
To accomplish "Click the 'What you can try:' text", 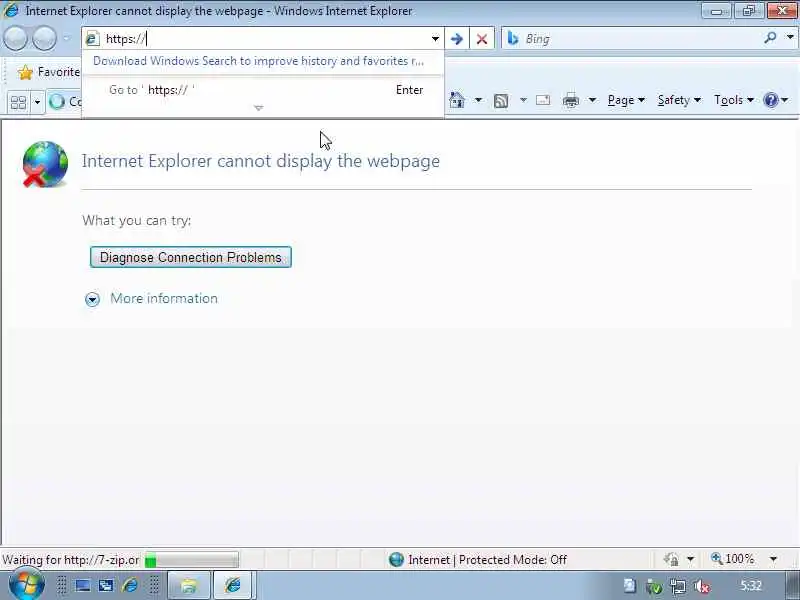I will click(137, 220).
